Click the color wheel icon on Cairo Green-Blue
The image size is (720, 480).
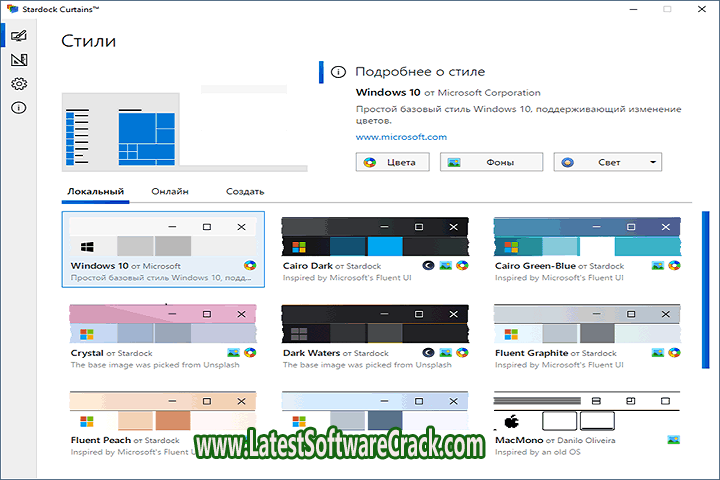(x=674, y=266)
